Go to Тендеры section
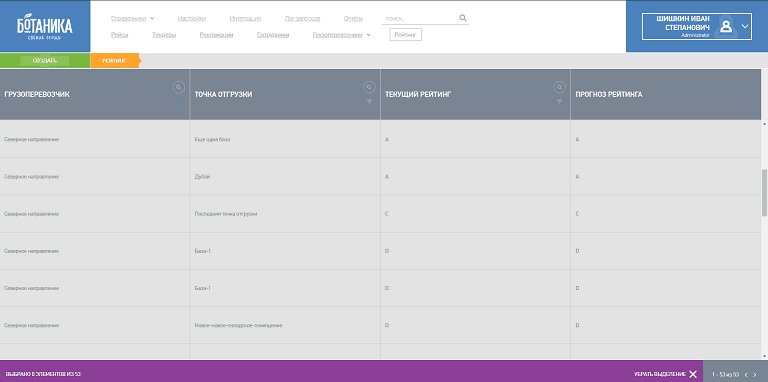 pyautogui.click(x=164, y=35)
